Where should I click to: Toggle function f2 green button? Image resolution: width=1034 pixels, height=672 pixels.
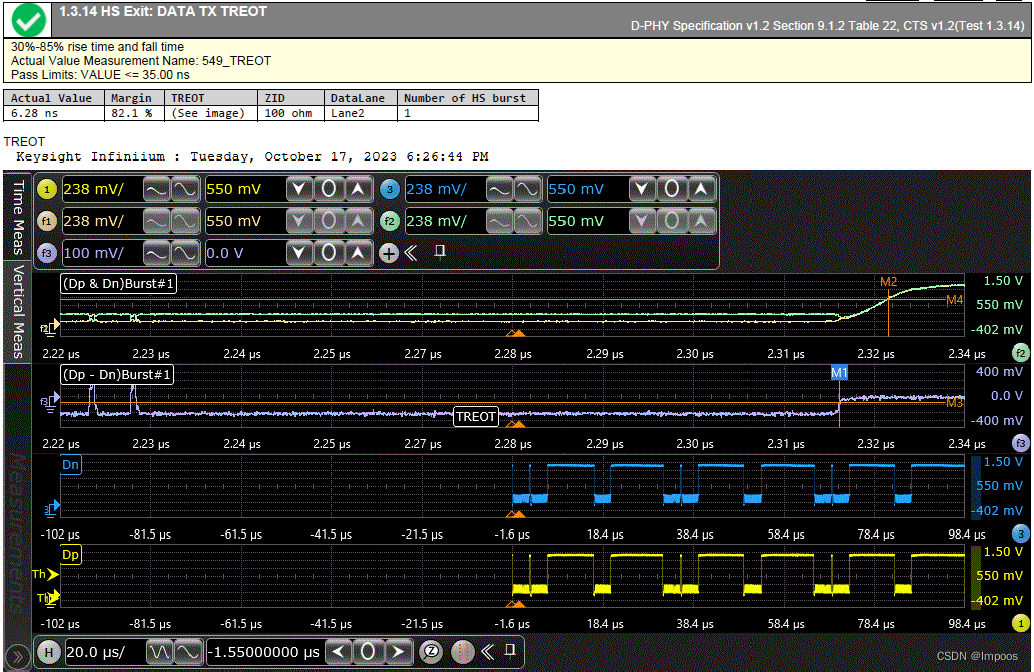pyautogui.click(x=390, y=222)
